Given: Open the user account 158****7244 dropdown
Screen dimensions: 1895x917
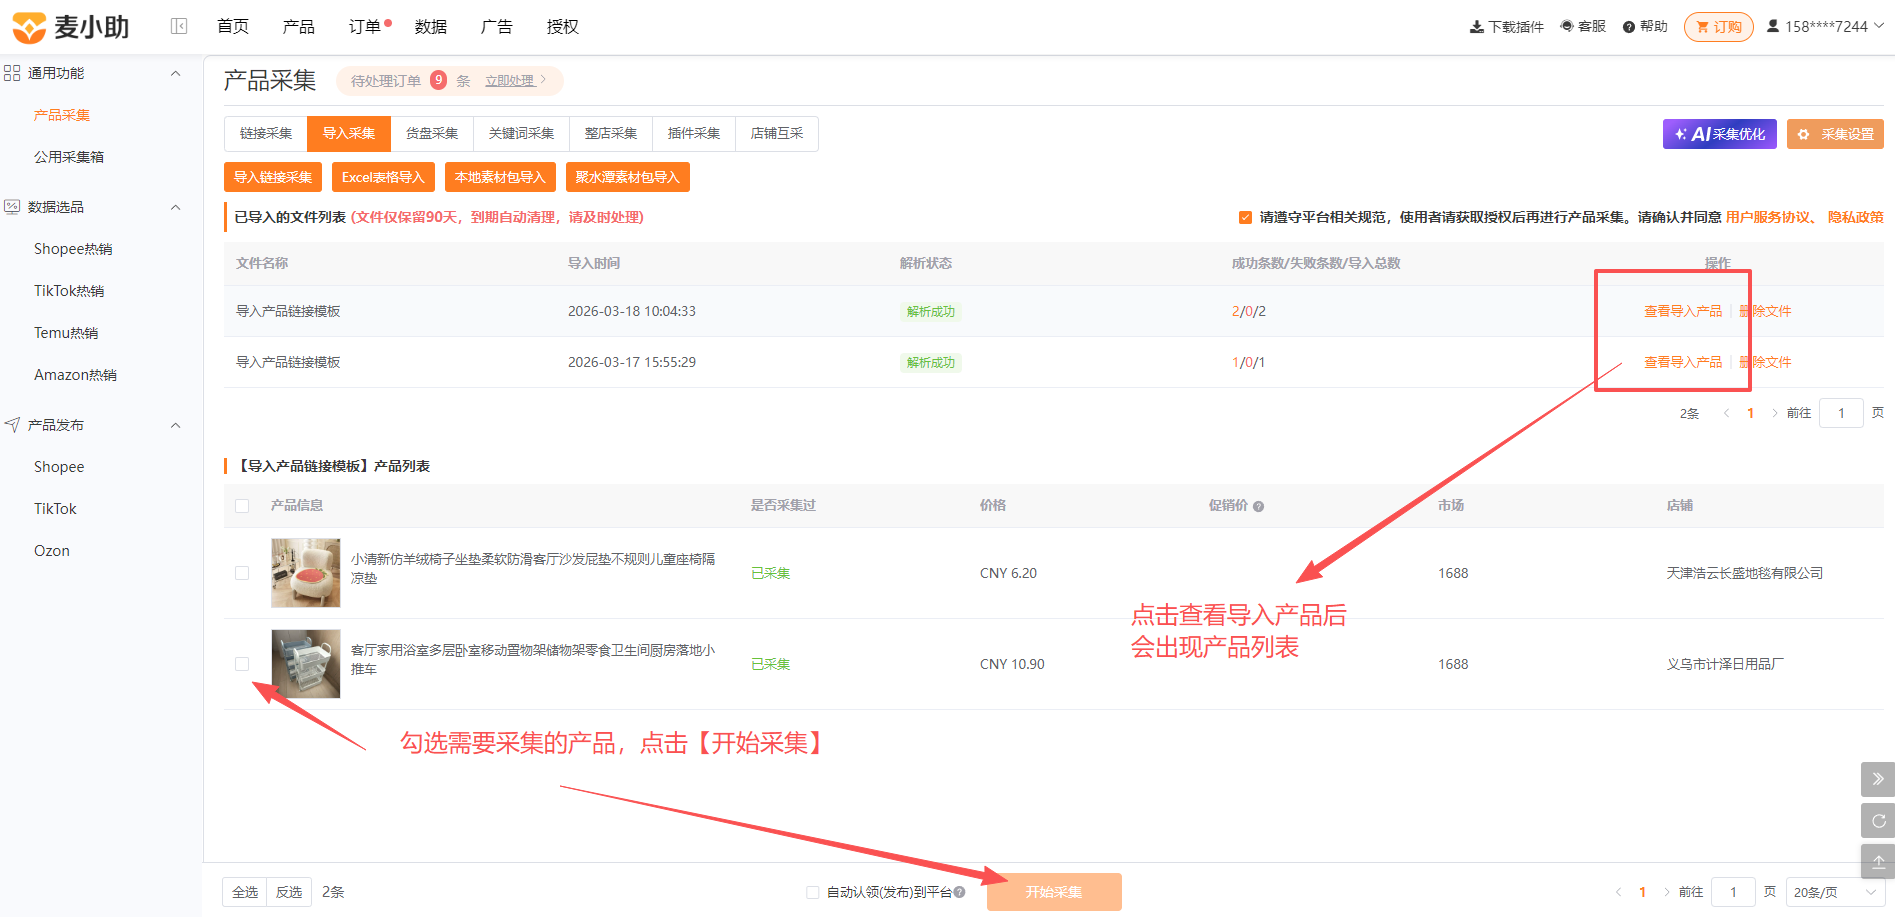Looking at the screenshot, I should (x=1825, y=27).
